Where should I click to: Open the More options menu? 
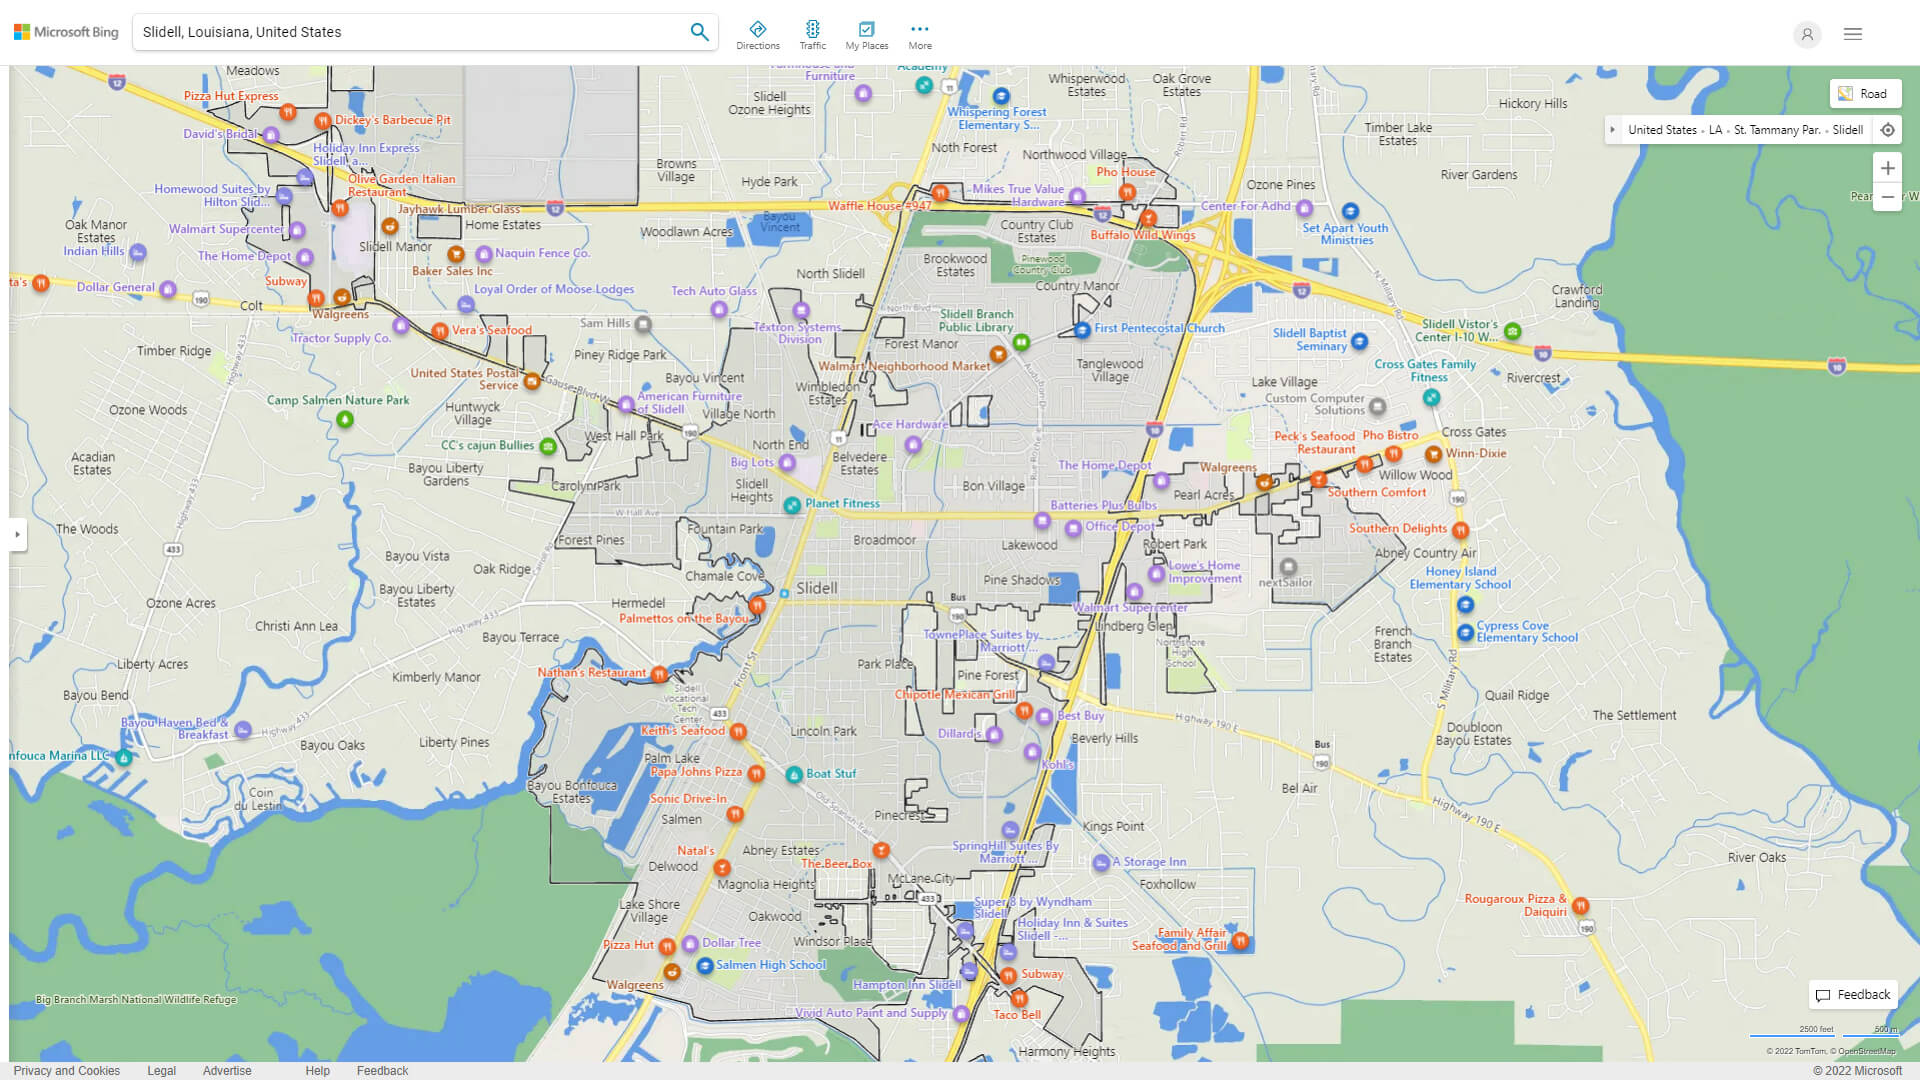tap(920, 34)
